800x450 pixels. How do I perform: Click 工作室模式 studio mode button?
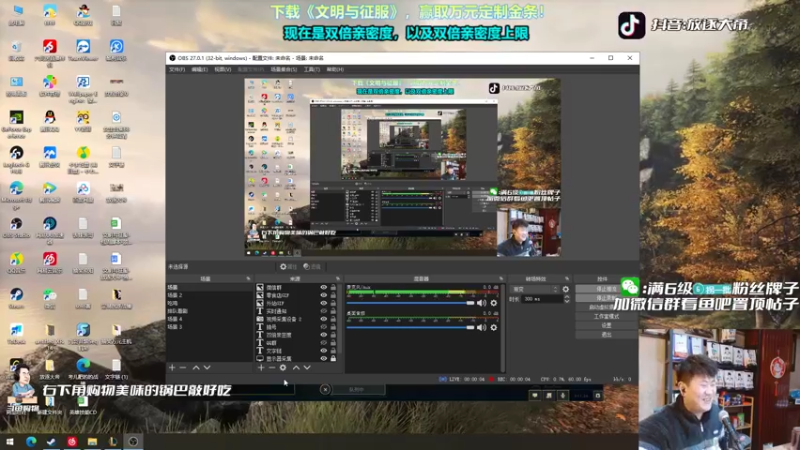click(x=606, y=316)
